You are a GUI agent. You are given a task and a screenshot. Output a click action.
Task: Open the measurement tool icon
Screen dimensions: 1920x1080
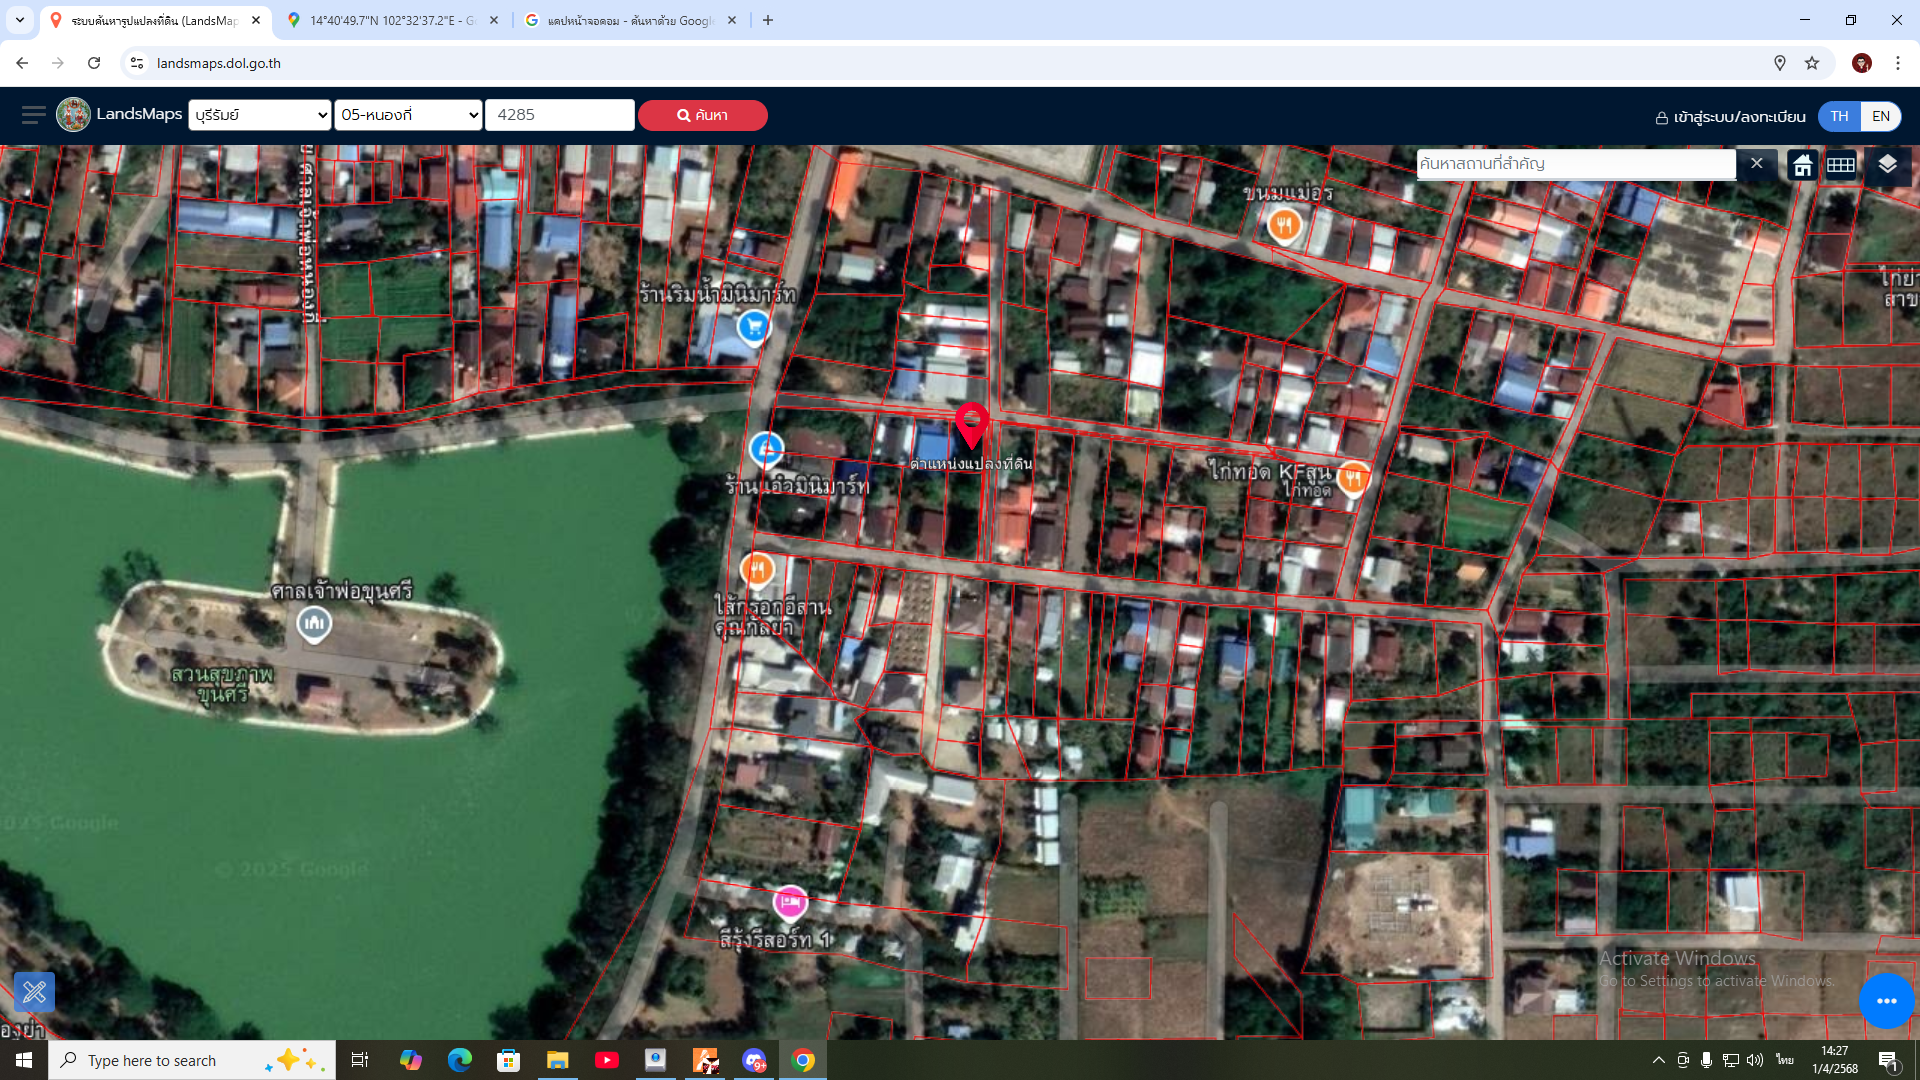click(x=34, y=992)
